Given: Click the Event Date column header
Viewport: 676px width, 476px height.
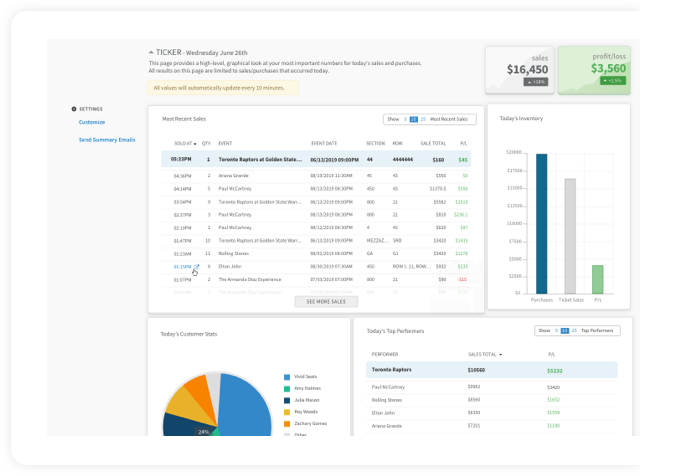Looking at the screenshot, I should tap(324, 143).
